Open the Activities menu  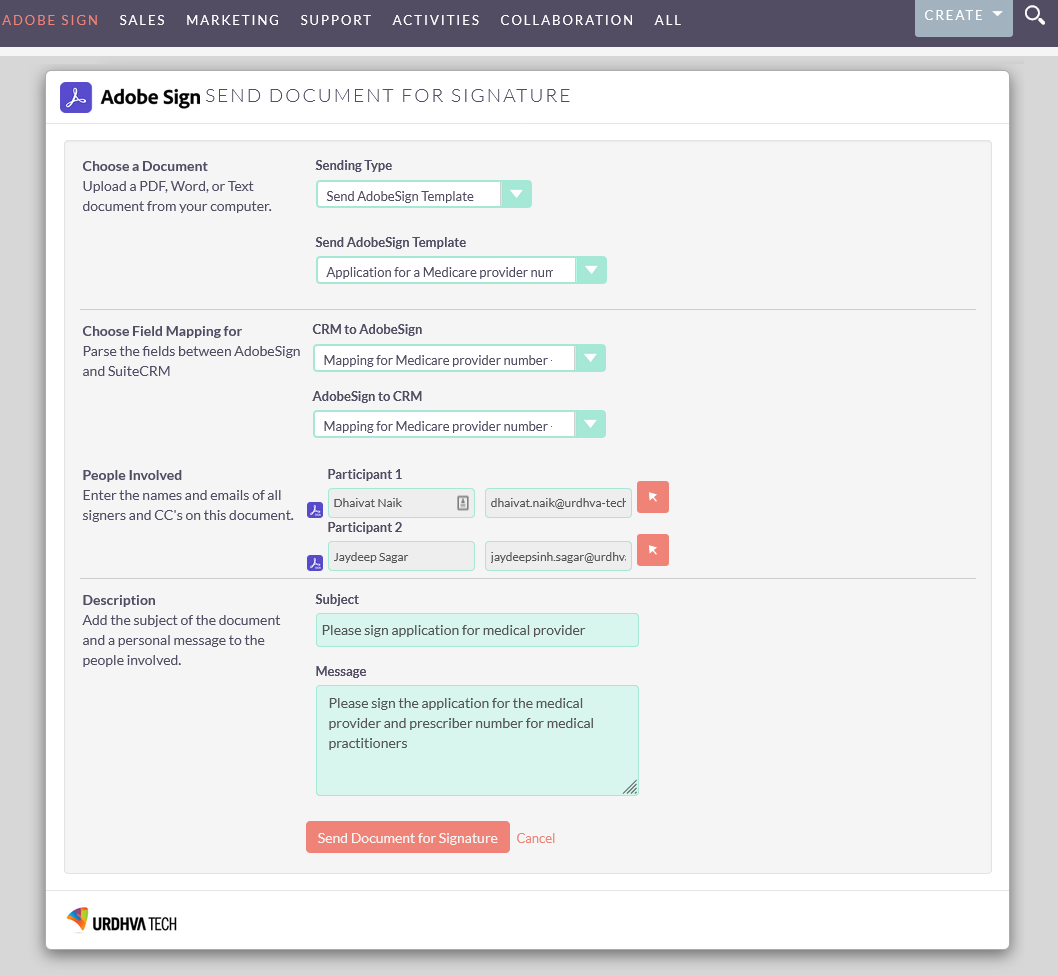(436, 20)
